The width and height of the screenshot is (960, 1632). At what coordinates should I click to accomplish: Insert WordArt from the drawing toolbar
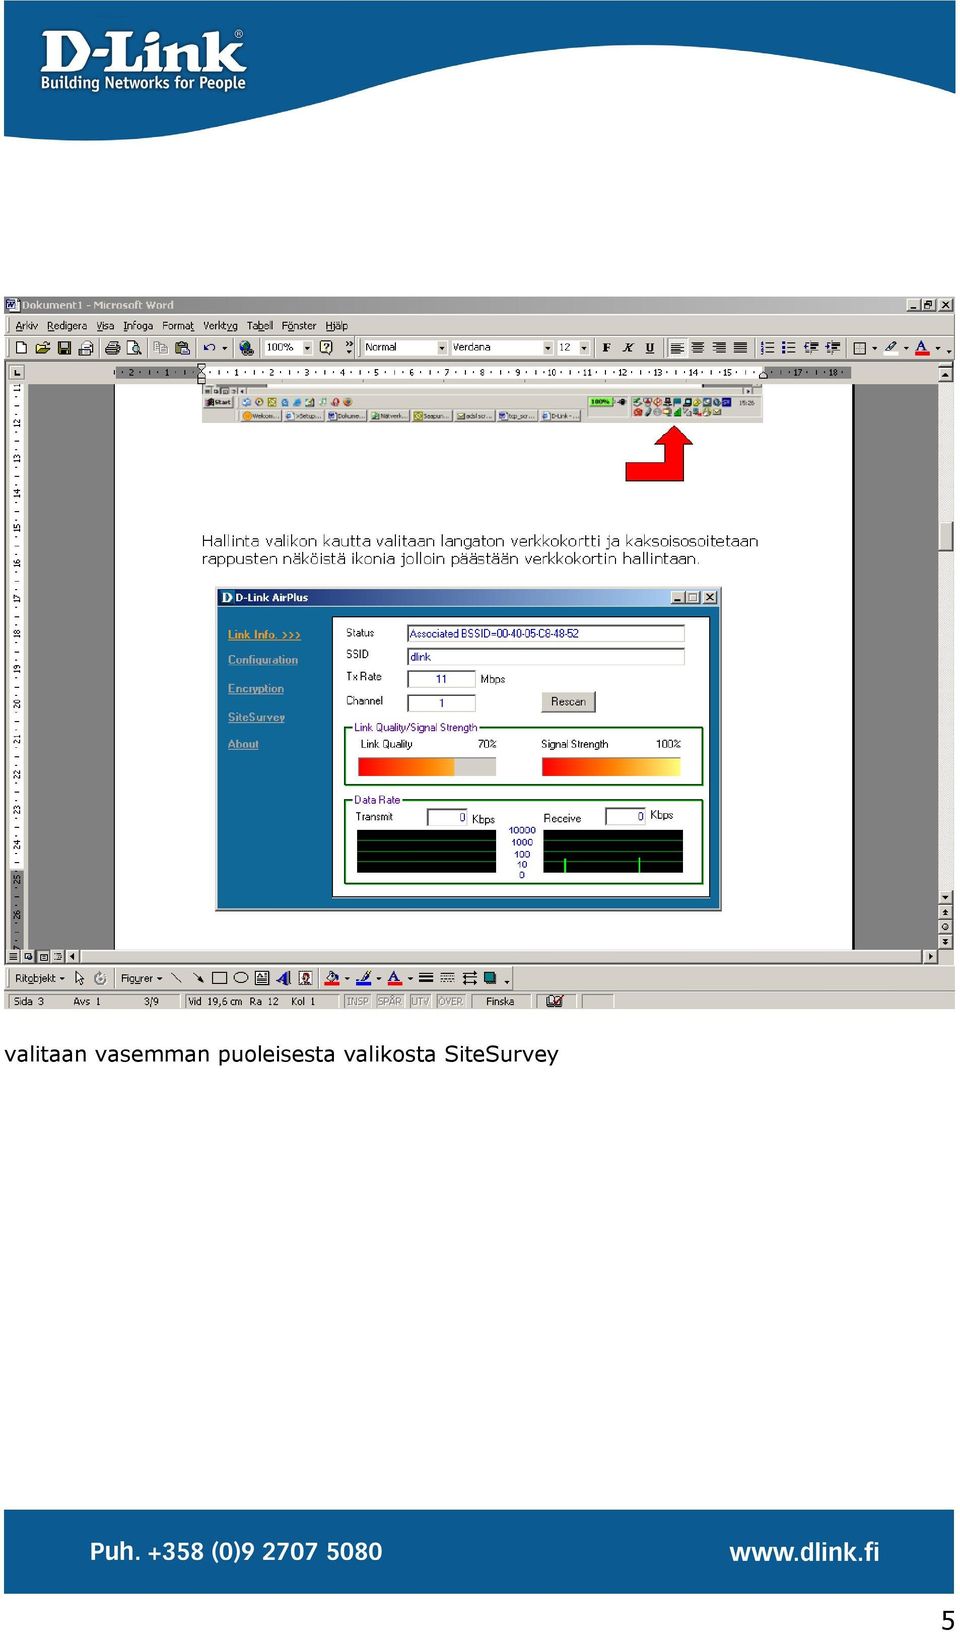tap(284, 978)
